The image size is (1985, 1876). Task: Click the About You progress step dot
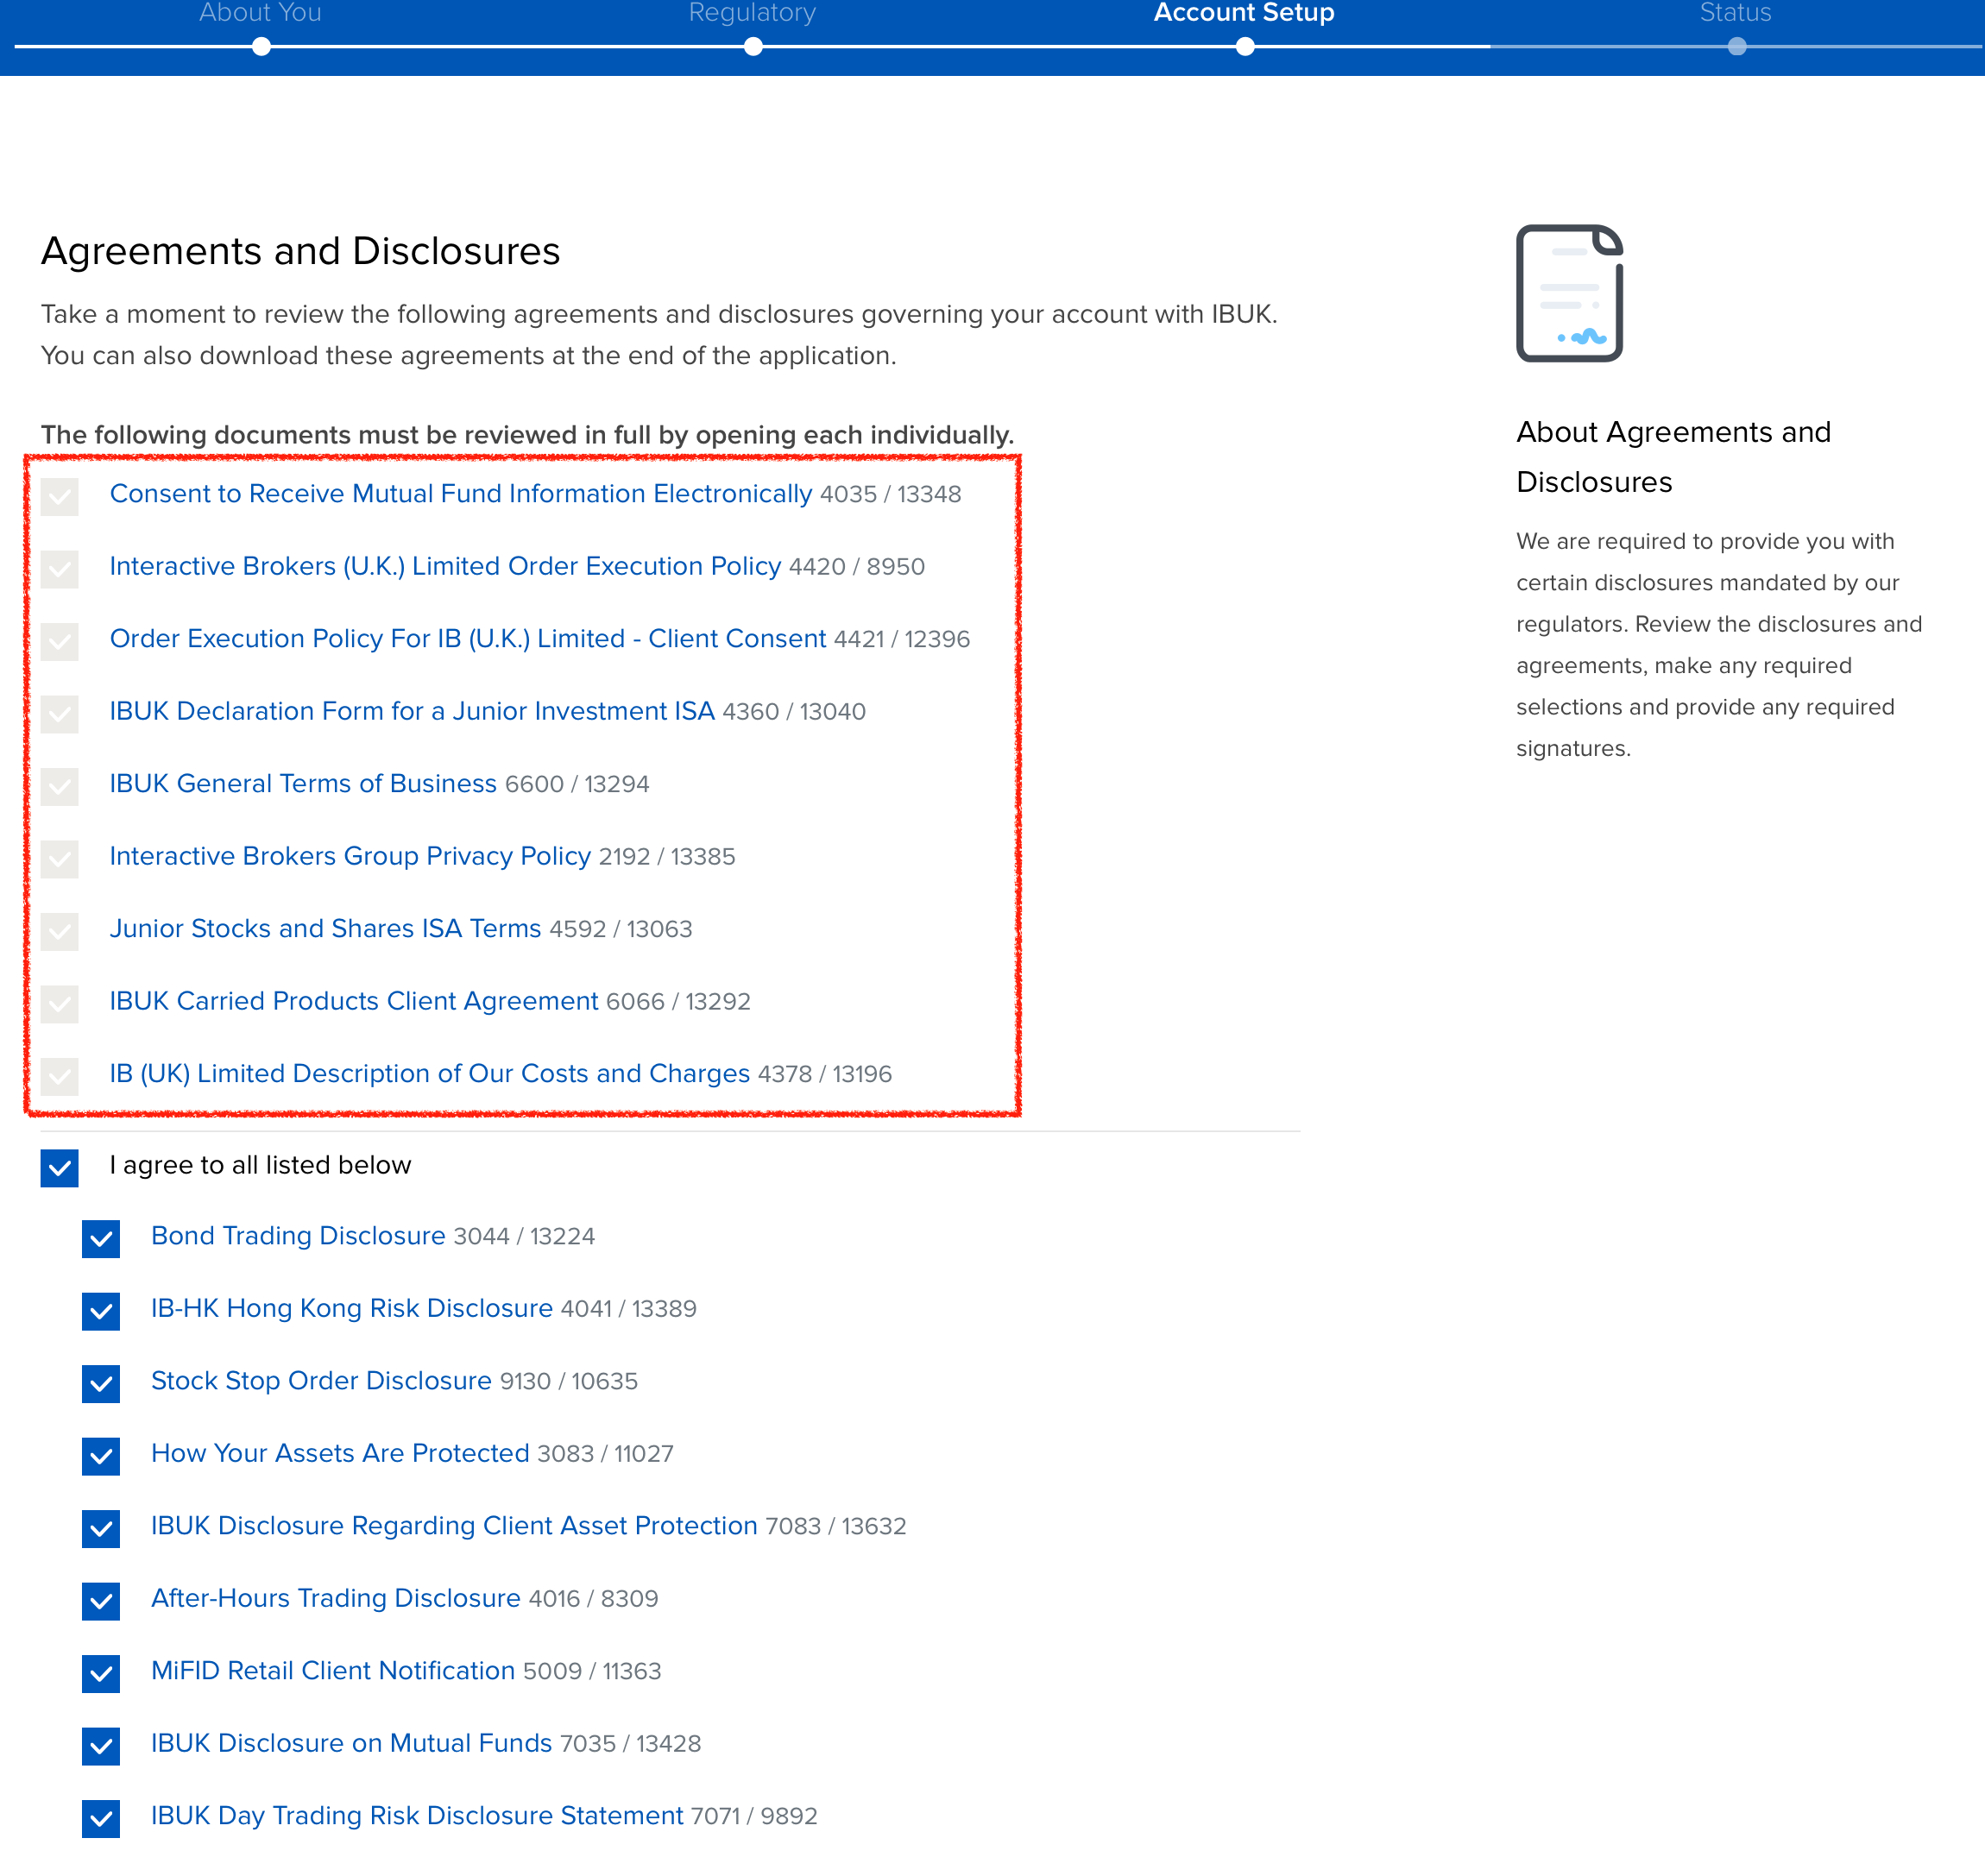(261, 46)
